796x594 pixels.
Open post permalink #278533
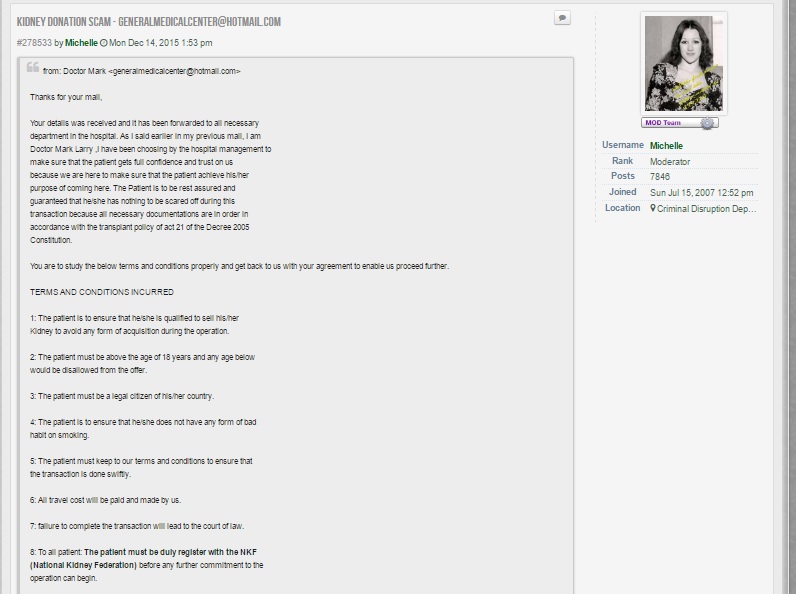click(34, 43)
